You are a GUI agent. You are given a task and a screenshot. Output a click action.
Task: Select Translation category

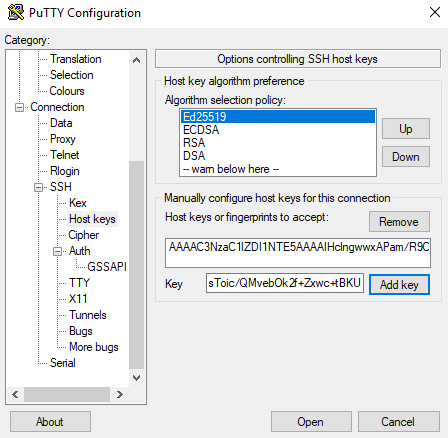click(x=76, y=59)
